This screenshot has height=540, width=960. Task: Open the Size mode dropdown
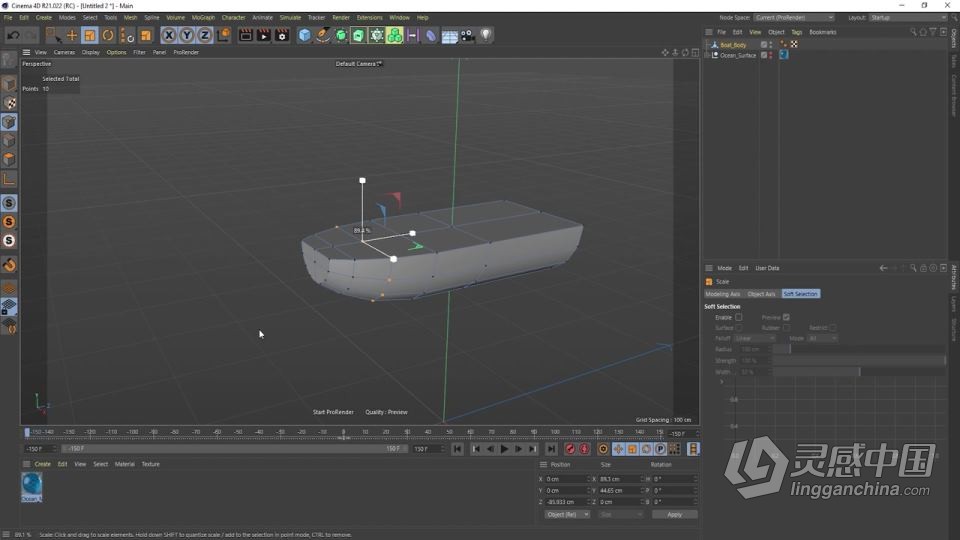(620, 515)
